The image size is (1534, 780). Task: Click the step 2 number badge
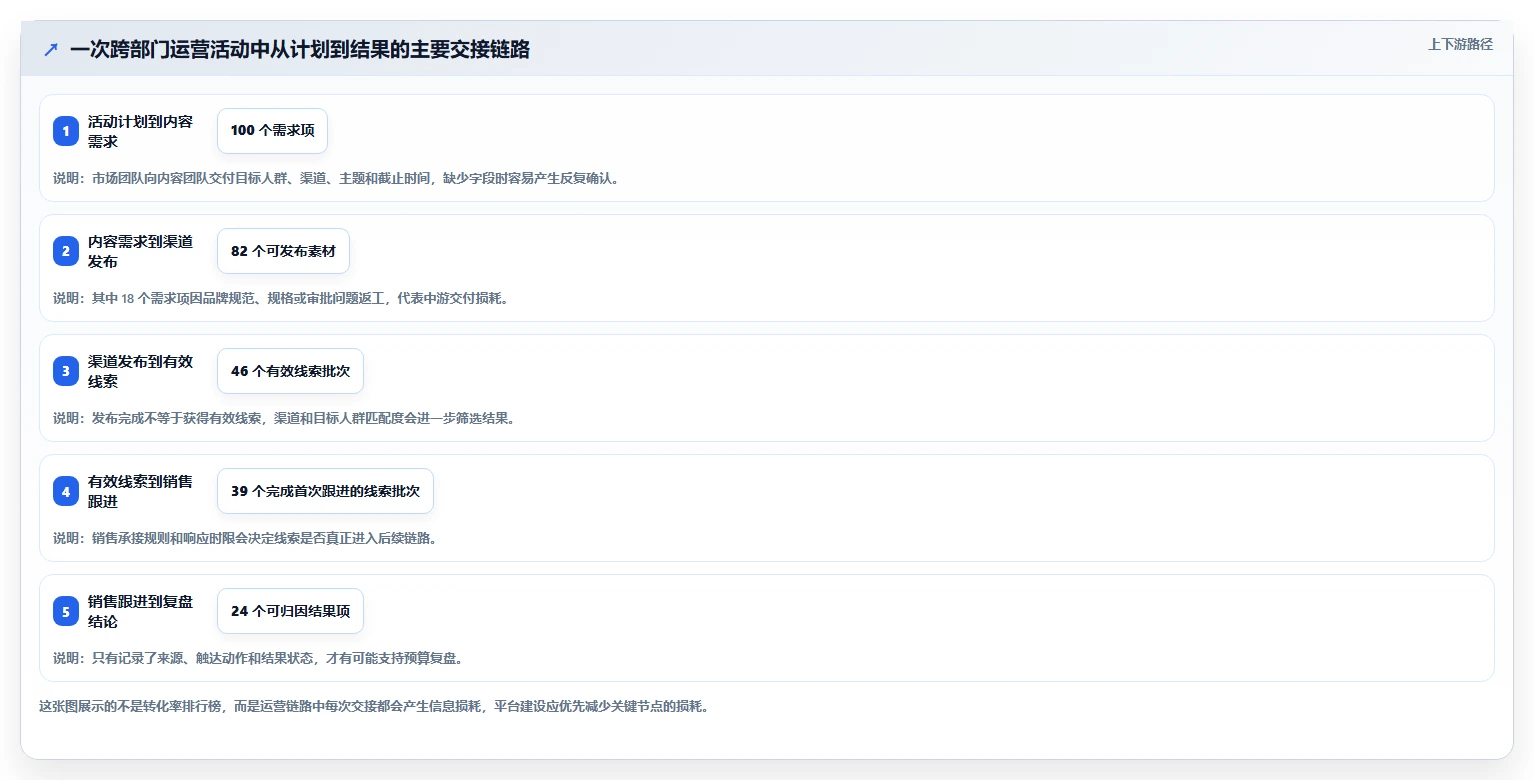click(66, 251)
